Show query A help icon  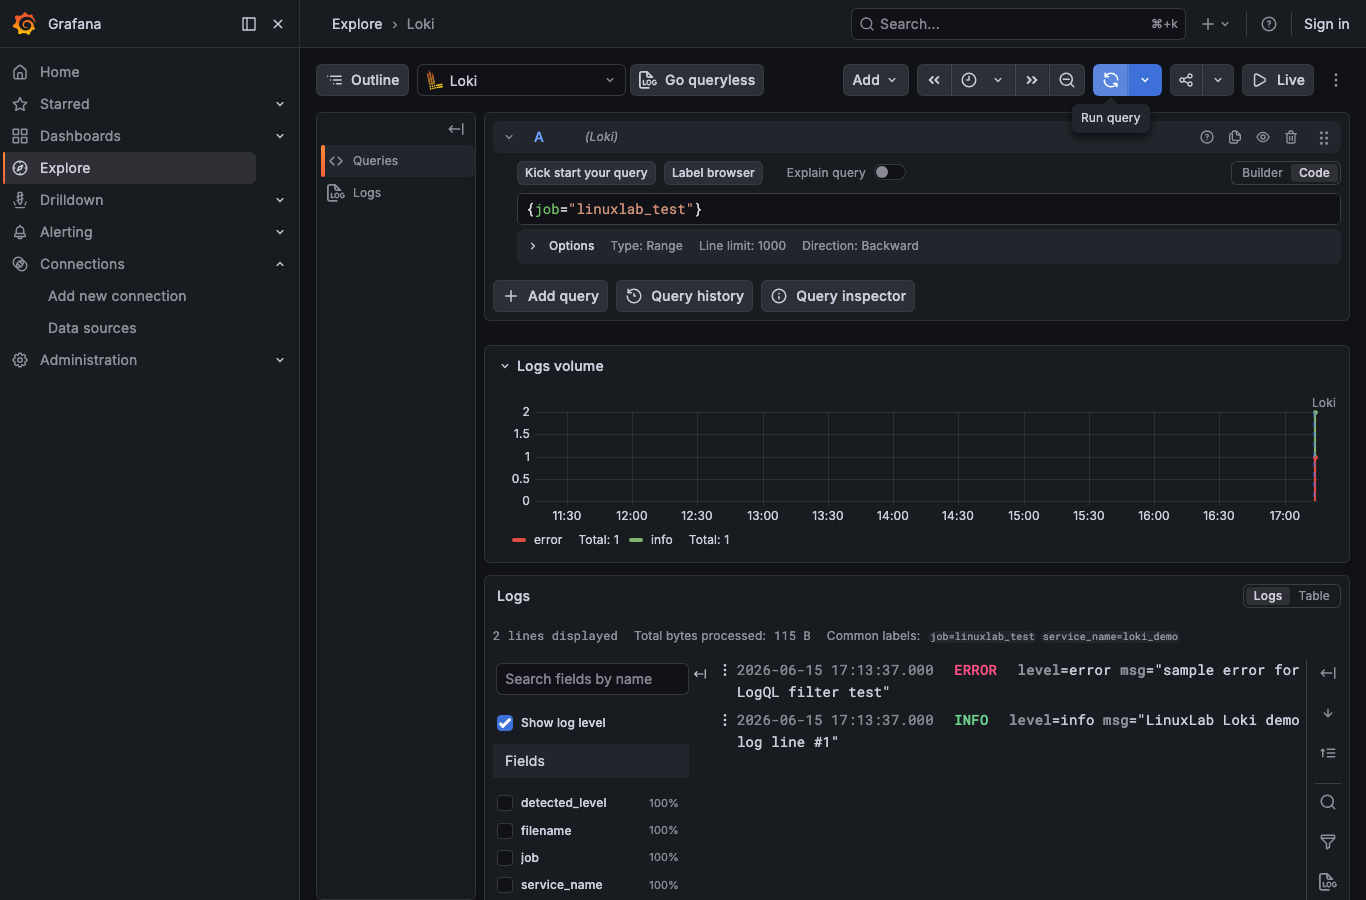1207,137
